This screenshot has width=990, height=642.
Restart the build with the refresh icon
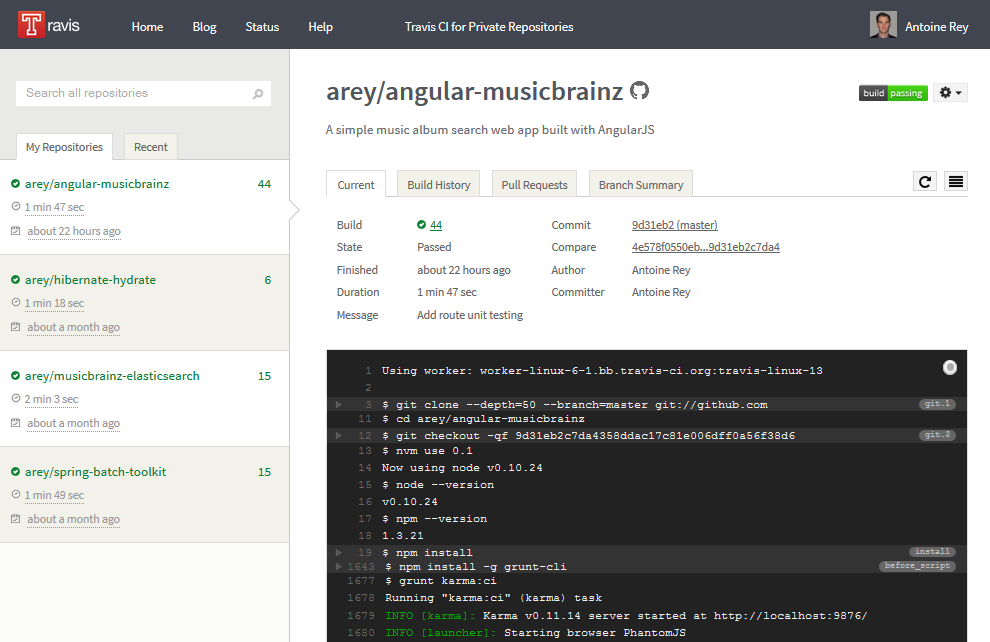pyautogui.click(x=924, y=181)
